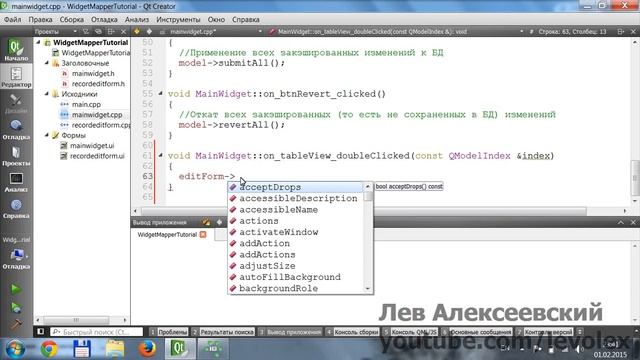Viewport: 640px width, 360px height.
Task: Open the Инструменты menu
Action: click(x=178, y=19)
